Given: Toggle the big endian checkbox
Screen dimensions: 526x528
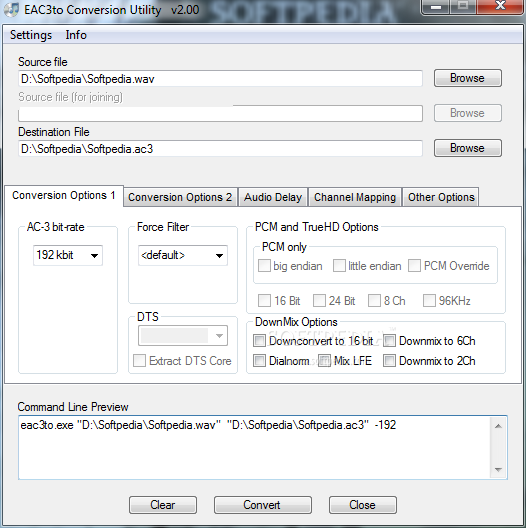Looking at the screenshot, I should tap(264, 266).
